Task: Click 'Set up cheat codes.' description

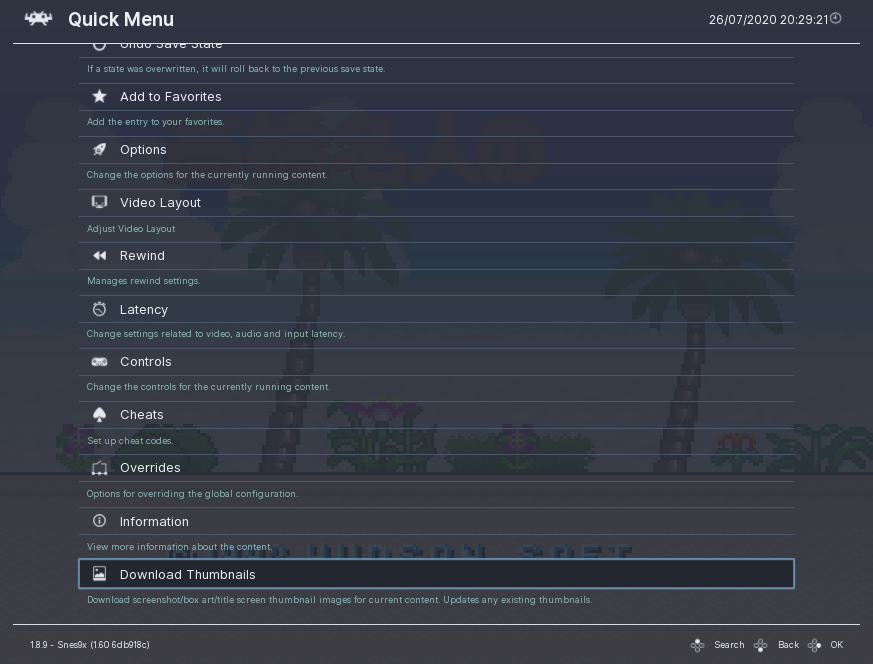Action: click(x=130, y=441)
